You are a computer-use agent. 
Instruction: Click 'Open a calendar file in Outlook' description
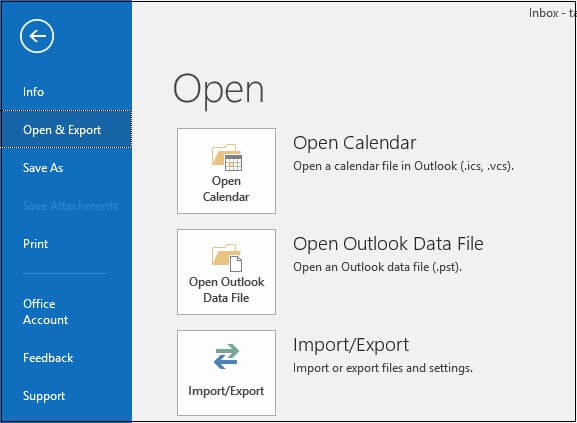(x=403, y=166)
